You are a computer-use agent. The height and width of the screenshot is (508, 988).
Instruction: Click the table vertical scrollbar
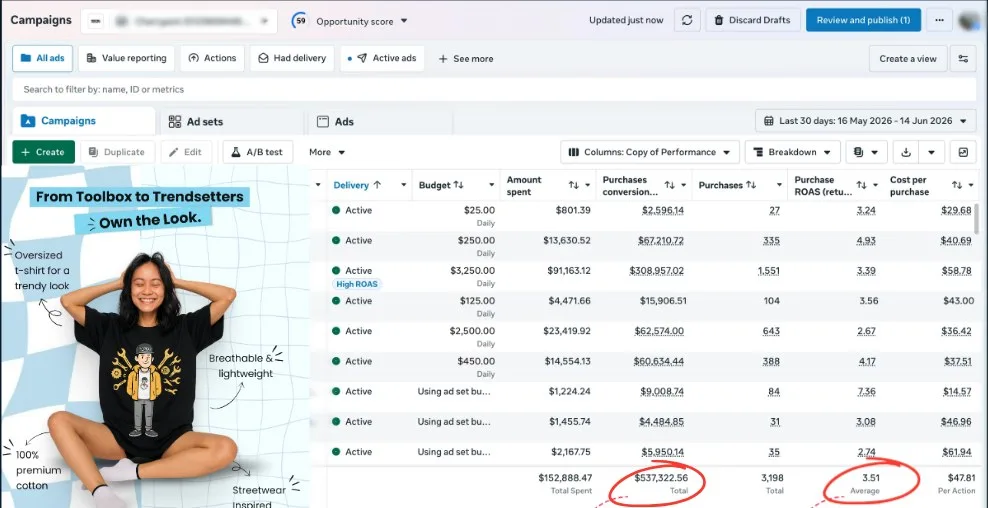tap(977, 219)
